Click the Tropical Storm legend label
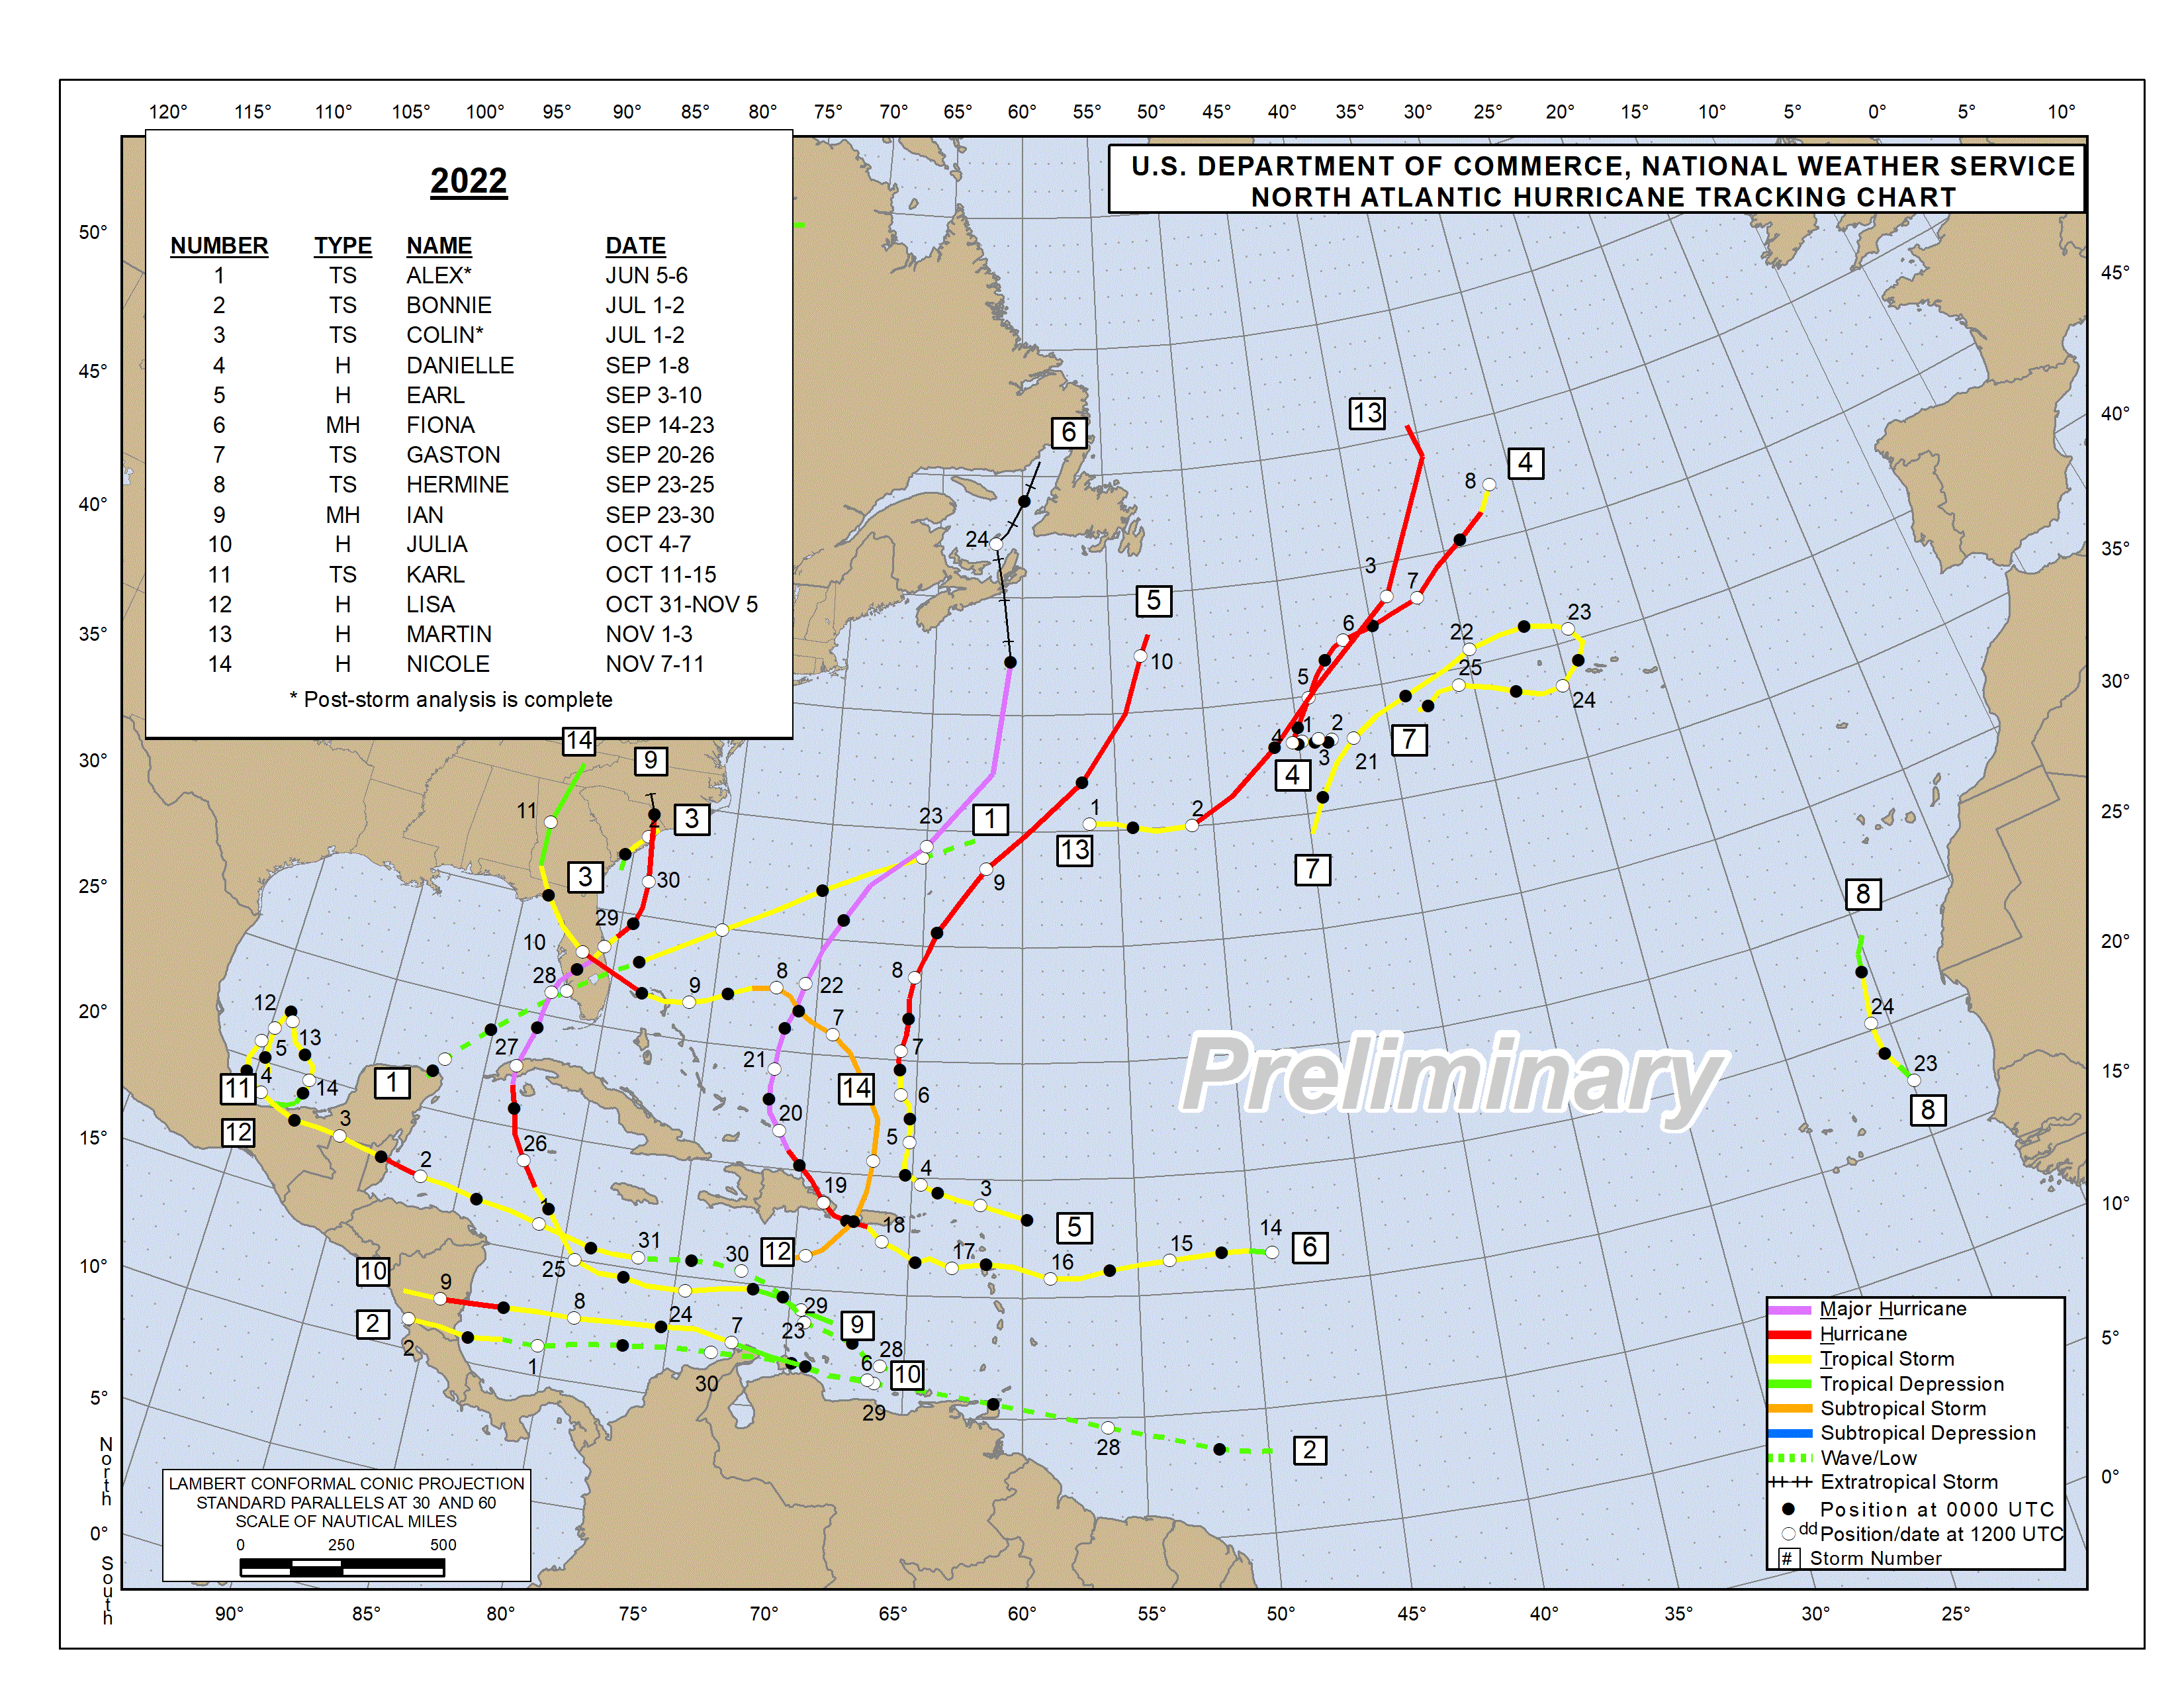Viewport: 2184px width, 1688px height. (x=1887, y=1359)
